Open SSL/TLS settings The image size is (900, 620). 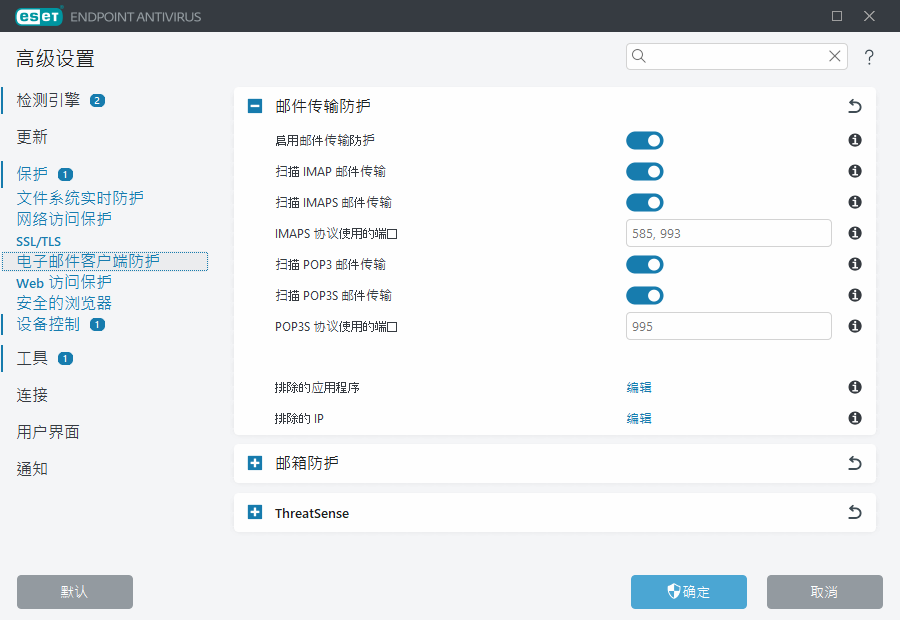coord(38,241)
